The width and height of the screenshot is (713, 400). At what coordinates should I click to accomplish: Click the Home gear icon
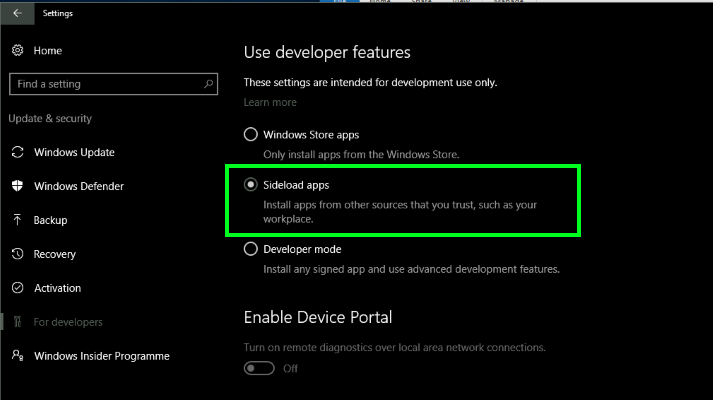click(17, 50)
